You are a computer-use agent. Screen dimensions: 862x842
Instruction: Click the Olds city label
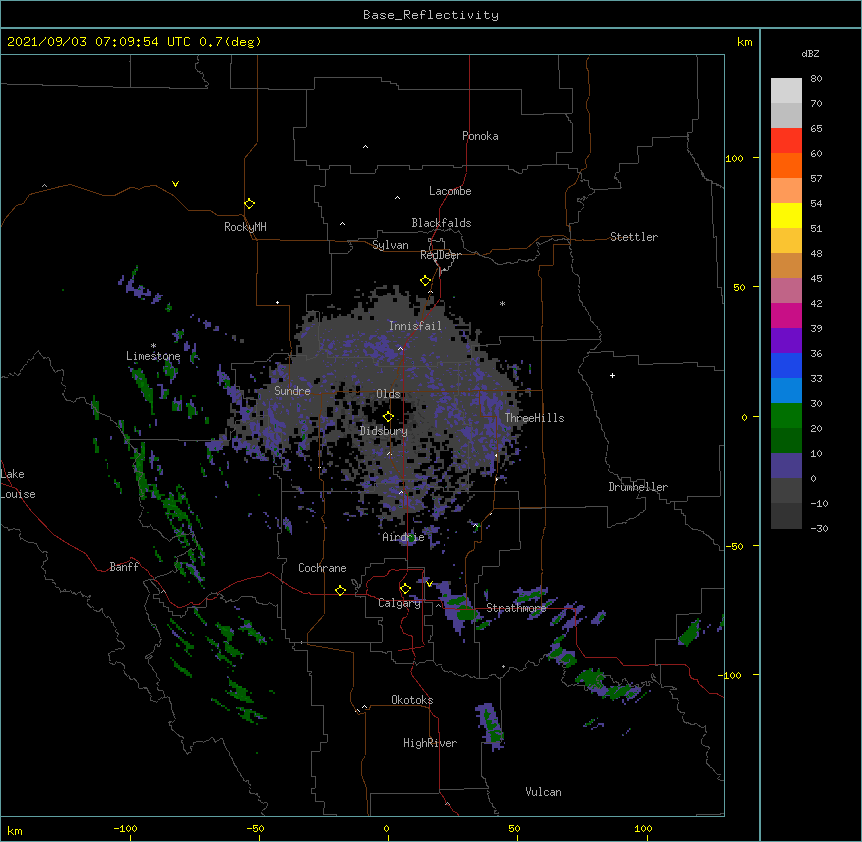388,394
